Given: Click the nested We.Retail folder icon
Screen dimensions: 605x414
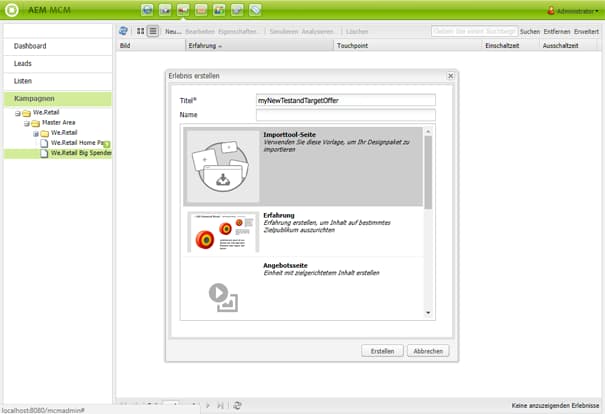Looking at the screenshot, I should (x=44, y=133).
